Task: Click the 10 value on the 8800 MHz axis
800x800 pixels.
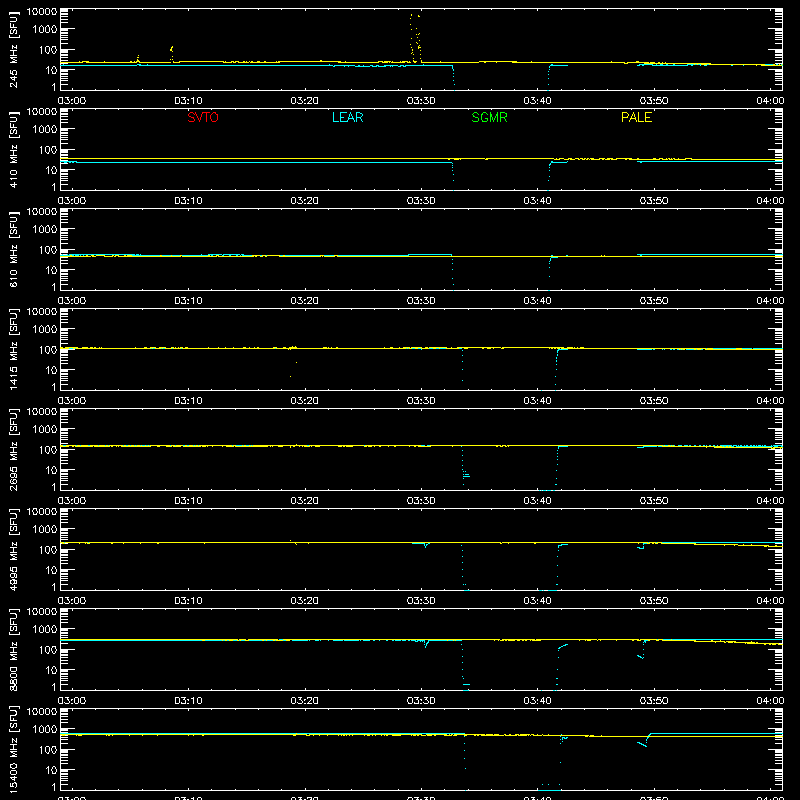Action: (51, 670)
